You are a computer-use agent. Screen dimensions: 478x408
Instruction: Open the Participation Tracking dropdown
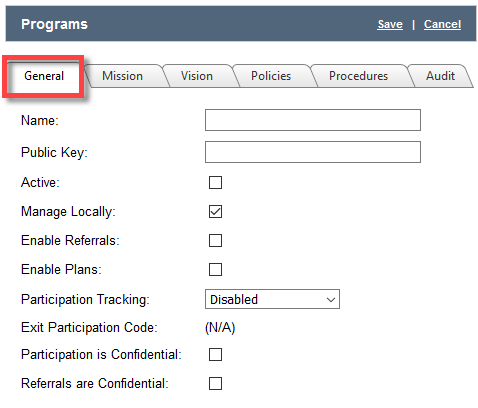[x=272, y=299]
